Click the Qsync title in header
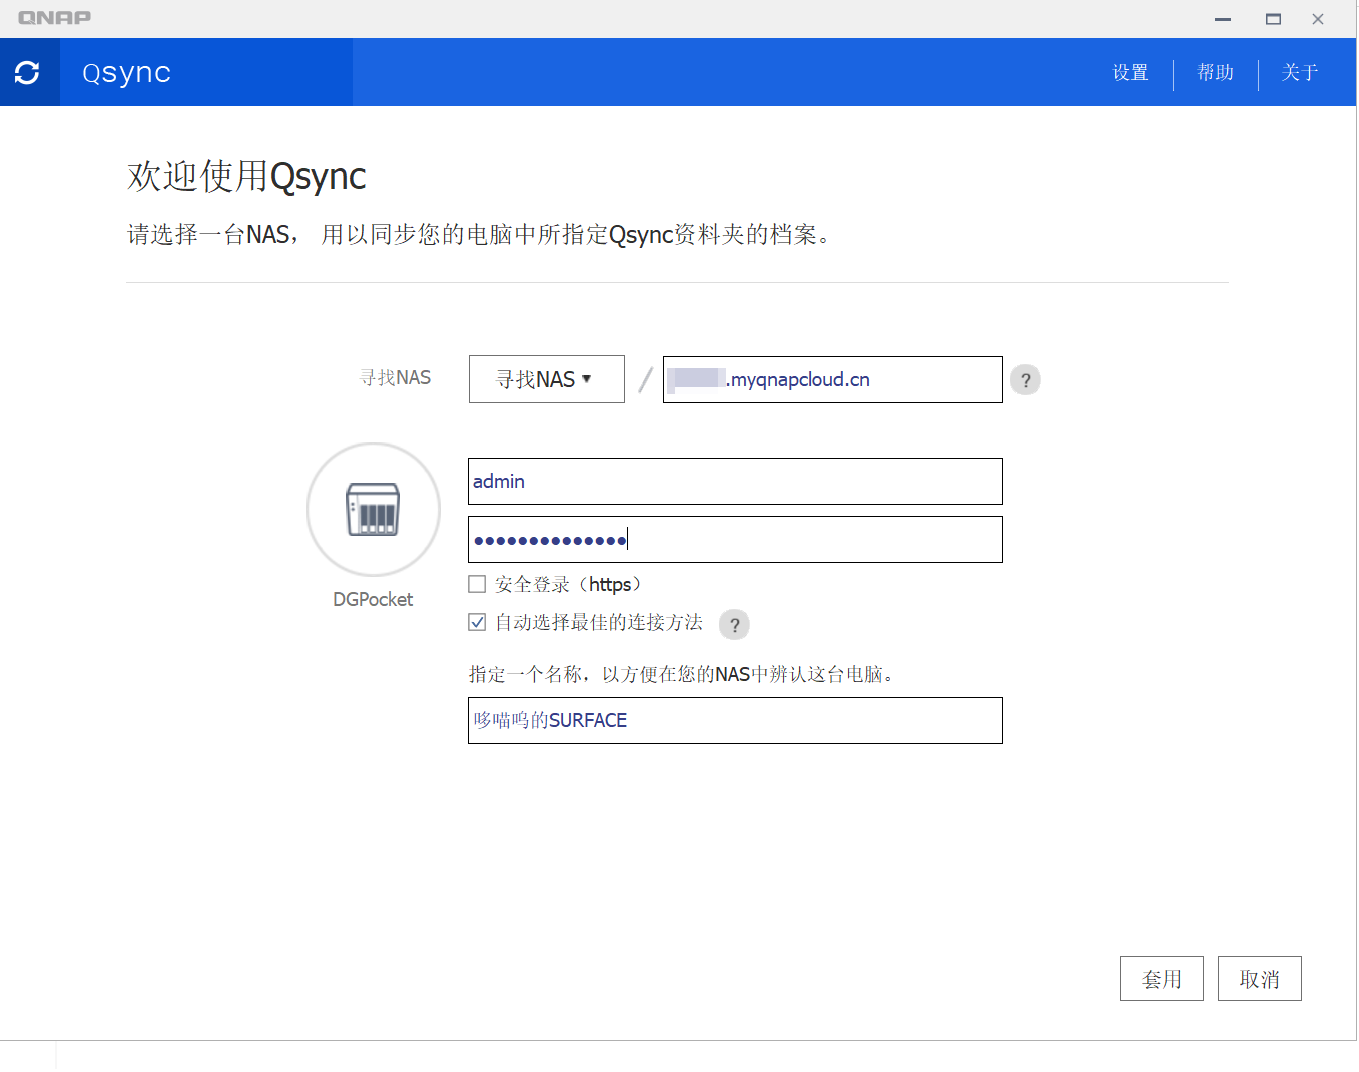This screenshot has width=1359, height=1072. tap(126, 73)
